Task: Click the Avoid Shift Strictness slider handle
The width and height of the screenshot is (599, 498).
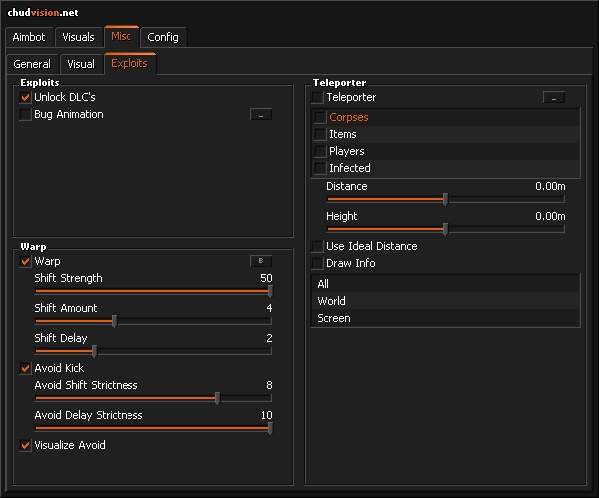Action: click(x=217, y=398)
